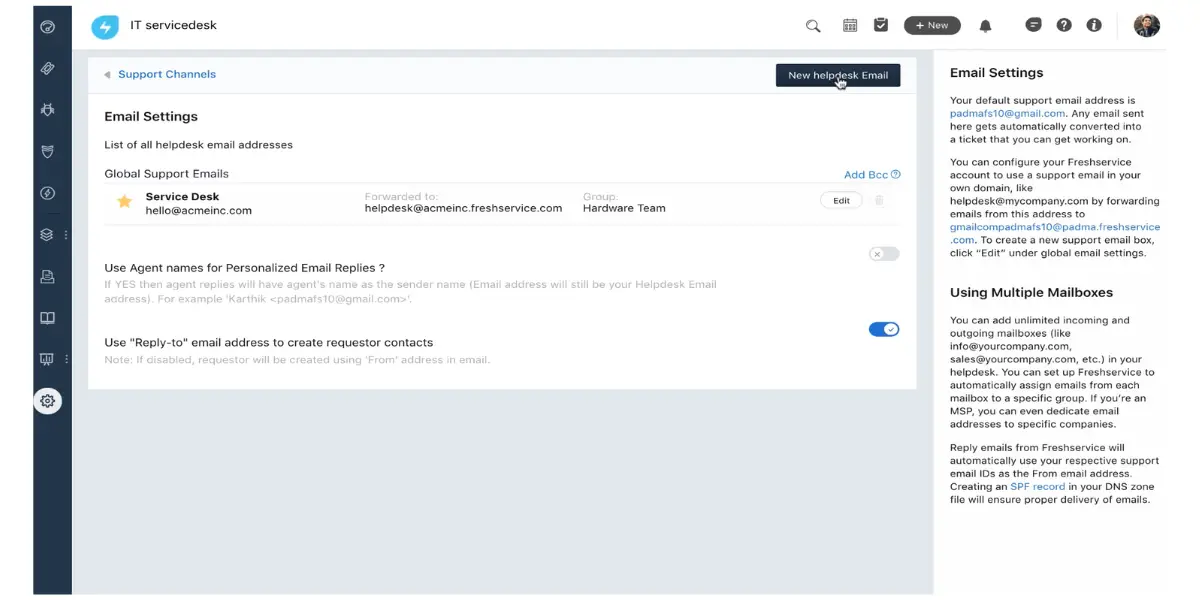Open the Support Channels breadcrumb link
The width and height of the screenshot is (1200, 600).
[167, 74]
